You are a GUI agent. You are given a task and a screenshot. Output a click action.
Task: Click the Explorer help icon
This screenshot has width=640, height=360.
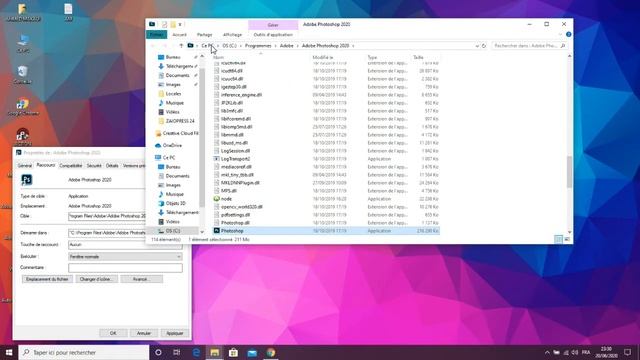(569, 35)
